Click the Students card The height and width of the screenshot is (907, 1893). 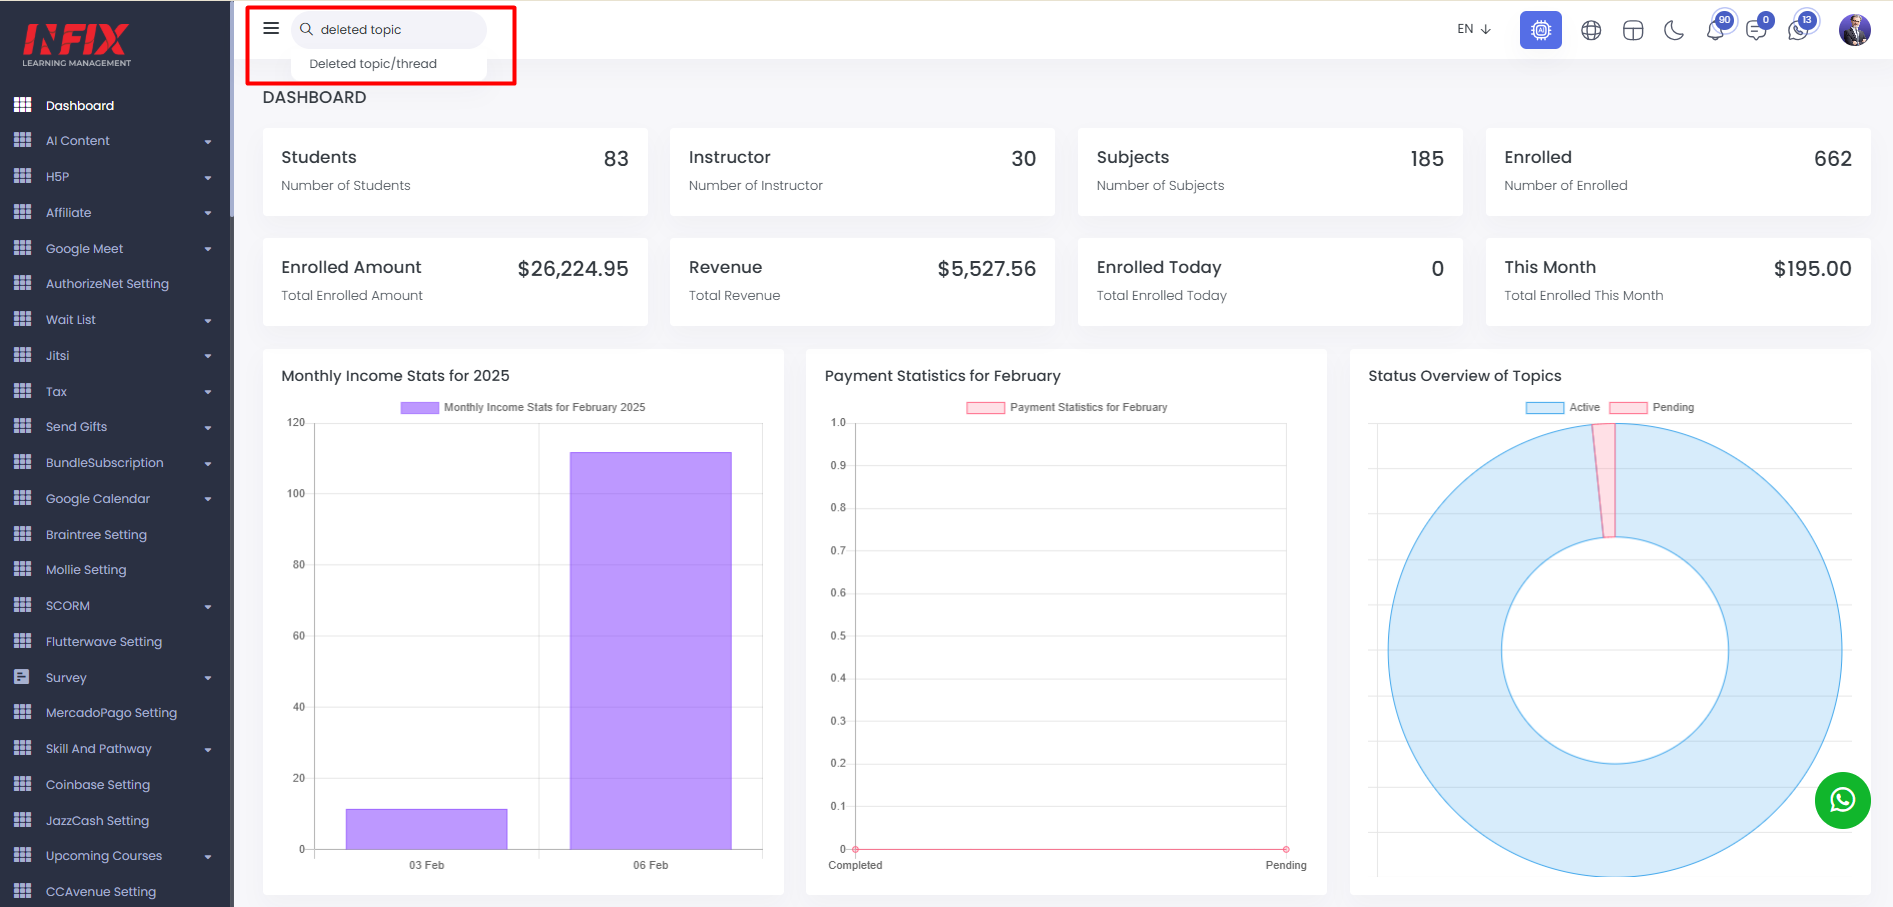pyautogui.click(x=455, y=171)
